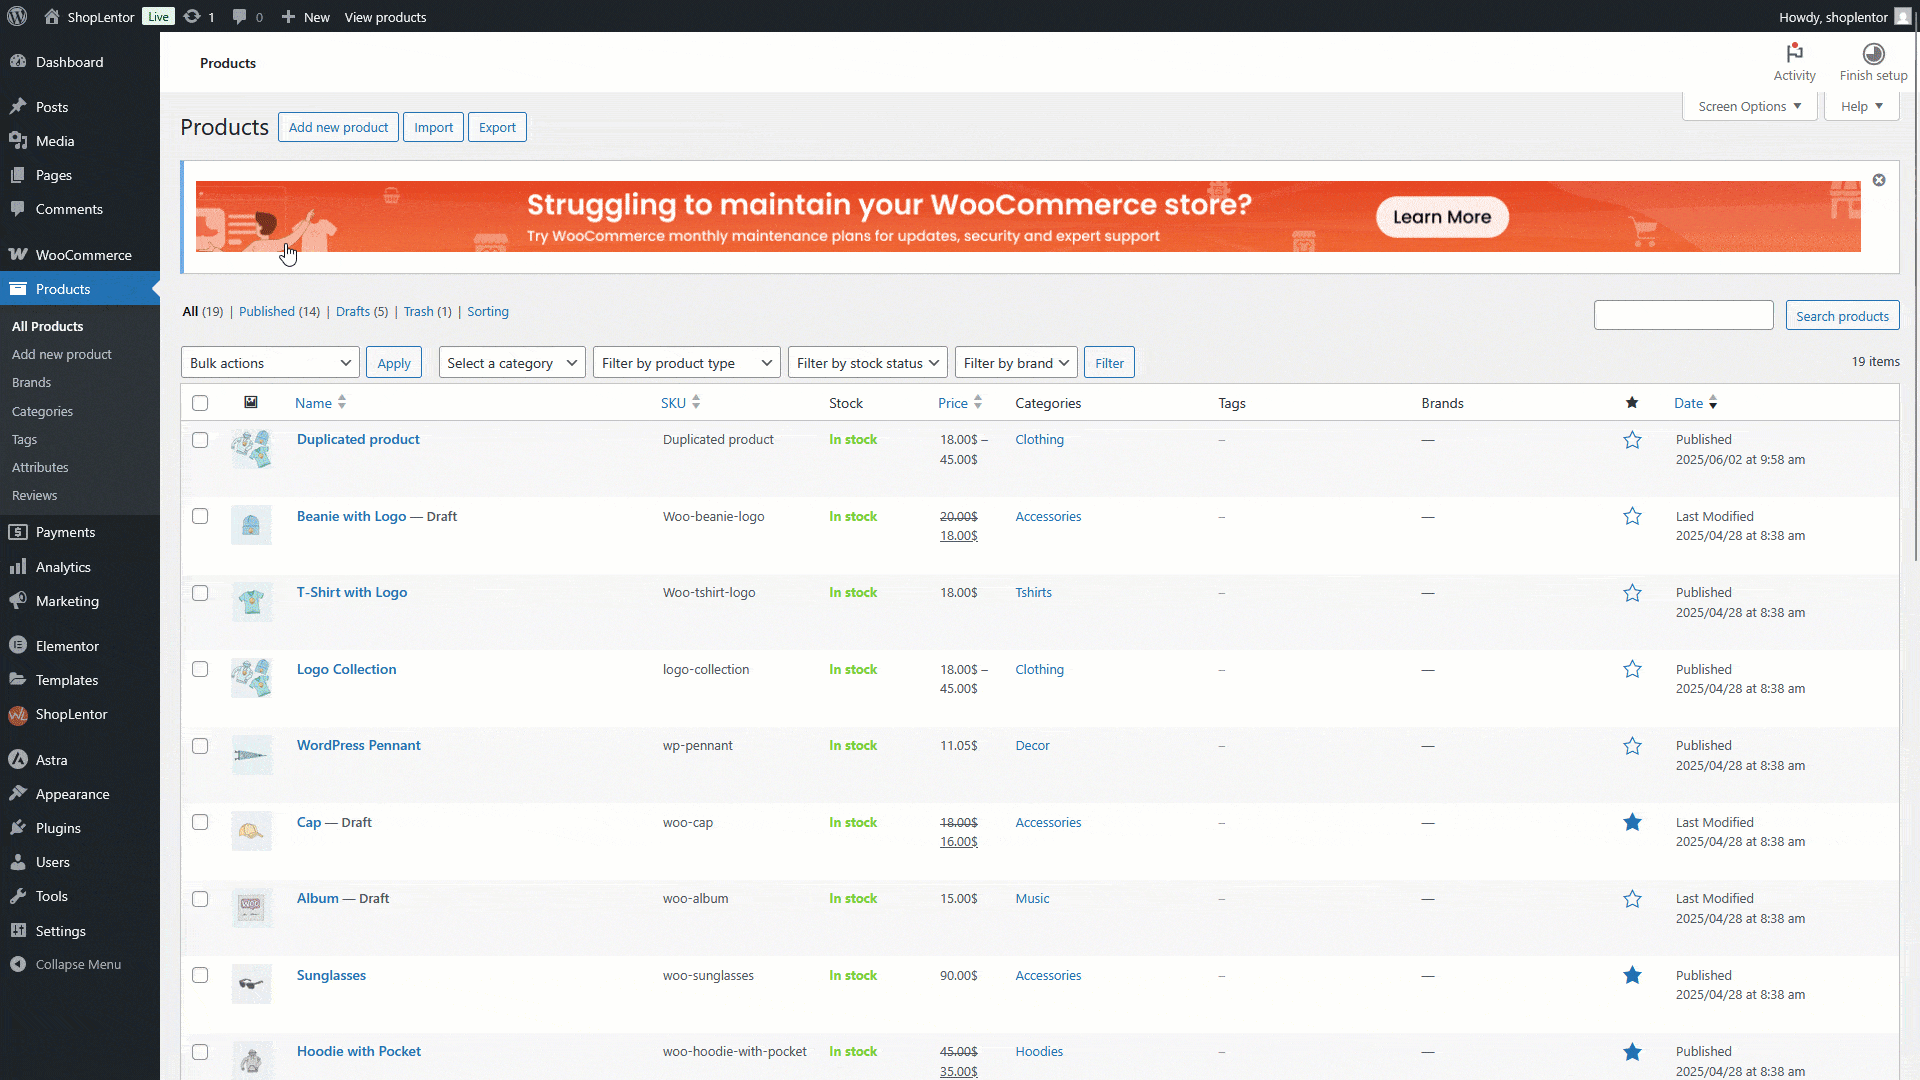Viewport: 1920px width, 1080px height.
Task: Click the Finish setup progress icon
Action: click(1874, 53)
